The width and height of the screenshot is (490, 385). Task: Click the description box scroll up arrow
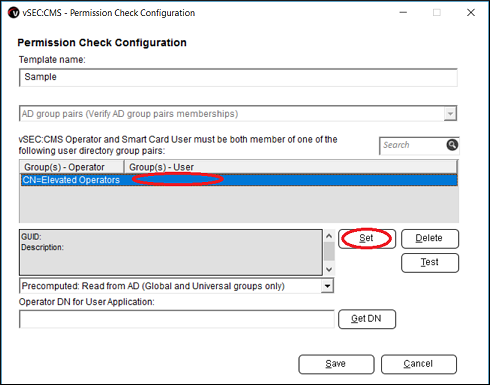329,236
